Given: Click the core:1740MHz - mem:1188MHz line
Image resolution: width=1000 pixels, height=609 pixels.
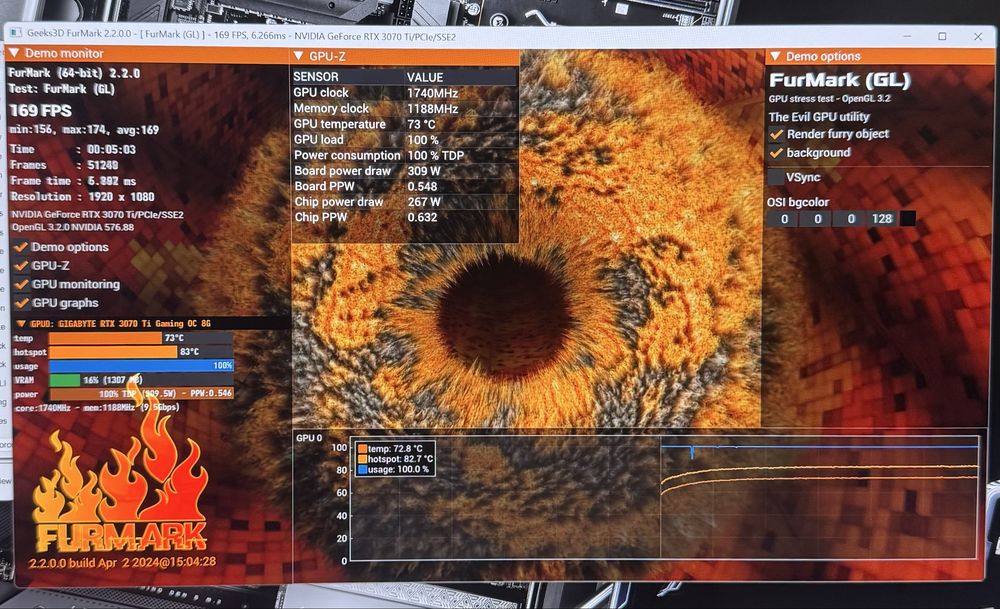Looking at the screenshot, I should [x=97, y=407].
